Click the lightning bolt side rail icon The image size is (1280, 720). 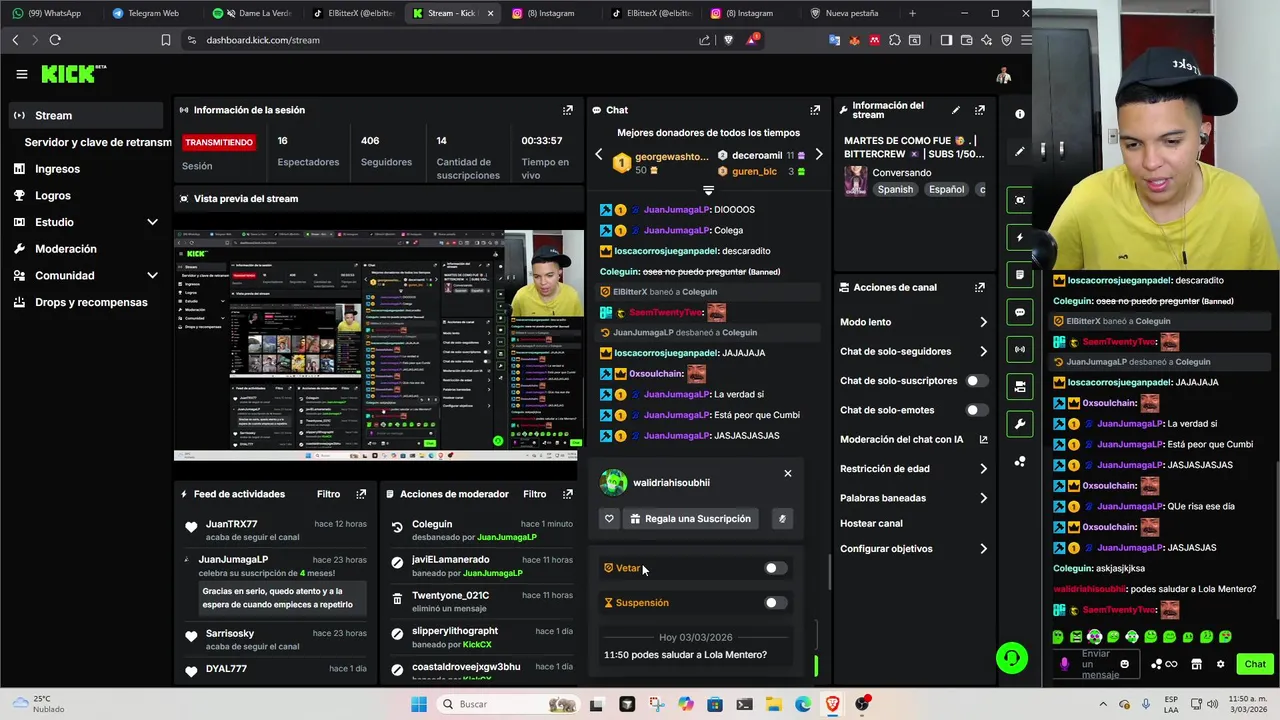tap(1020, 237)
